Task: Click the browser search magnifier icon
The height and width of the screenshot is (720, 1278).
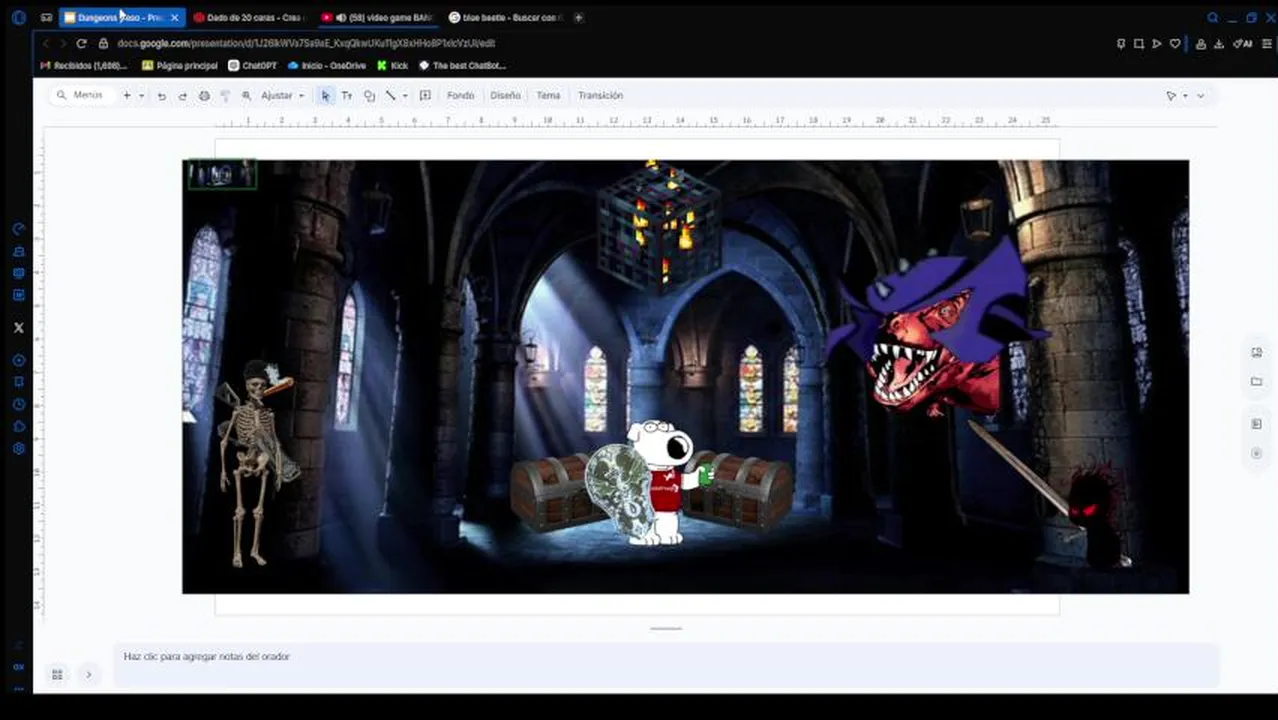Action: (1213, 18)
